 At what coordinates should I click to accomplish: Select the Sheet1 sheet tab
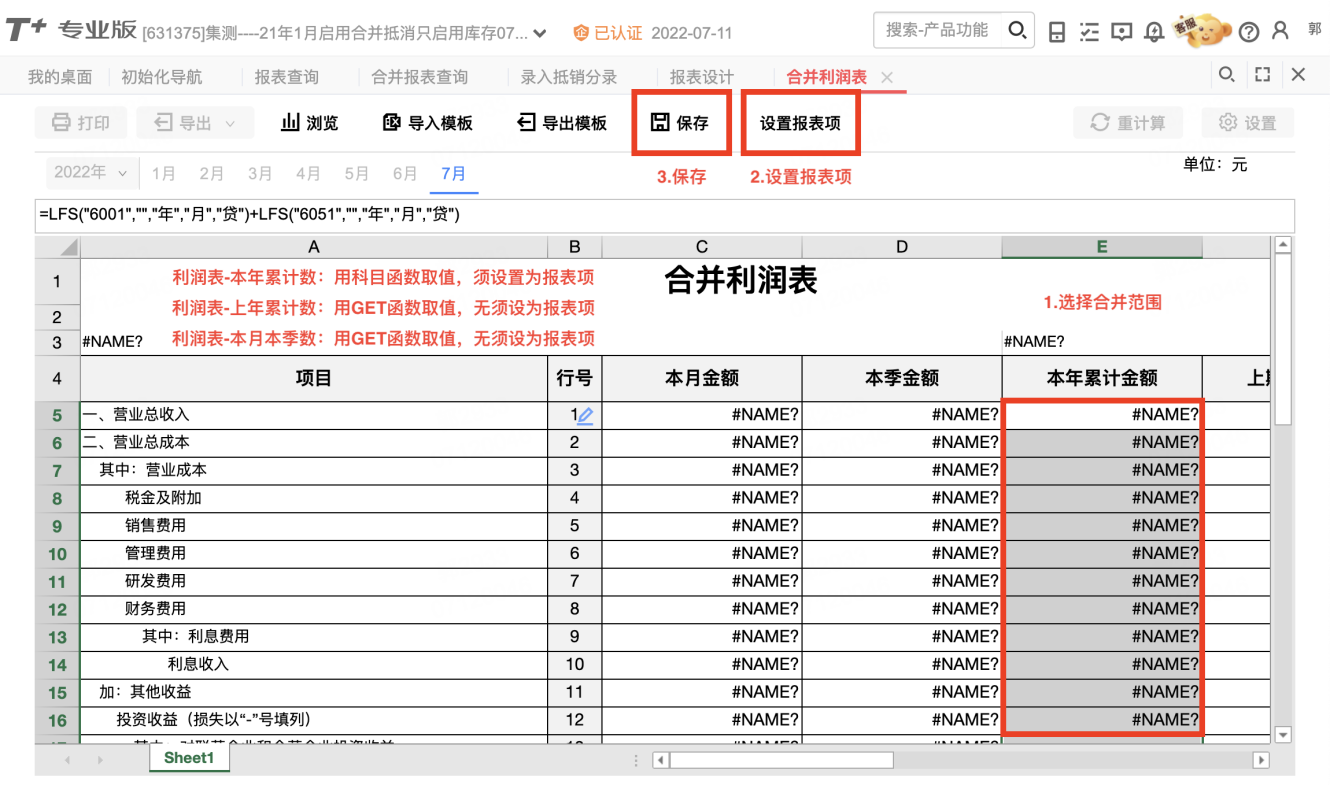pos(189,758)
